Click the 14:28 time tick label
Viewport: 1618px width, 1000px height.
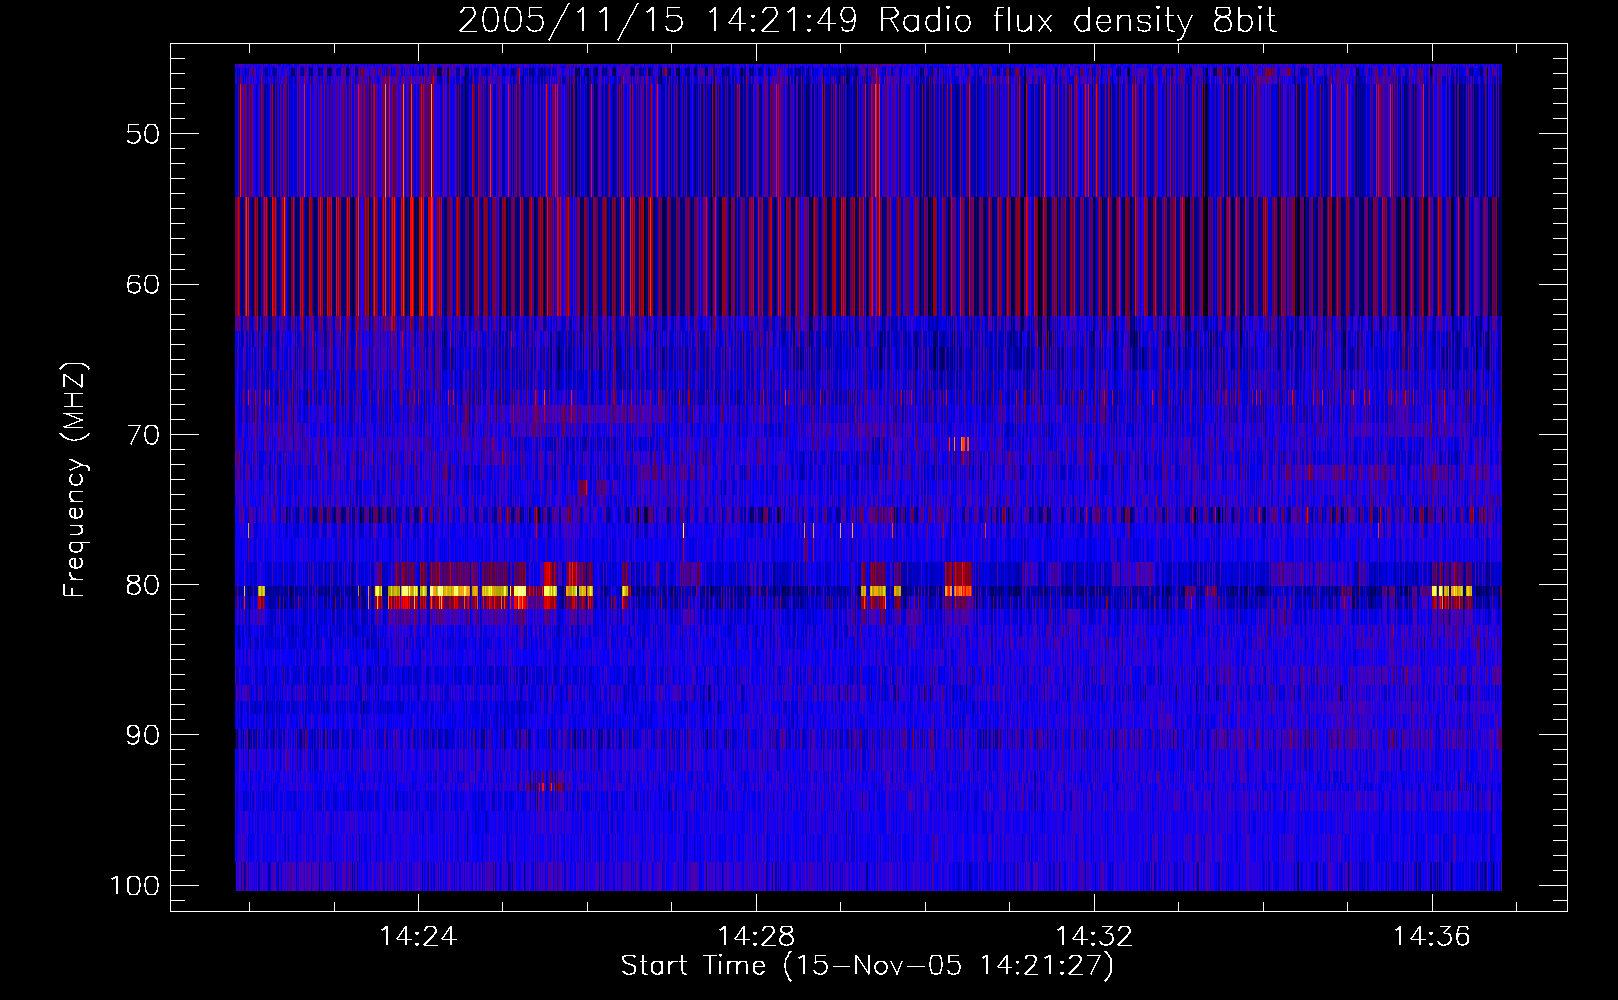point(756,937)
